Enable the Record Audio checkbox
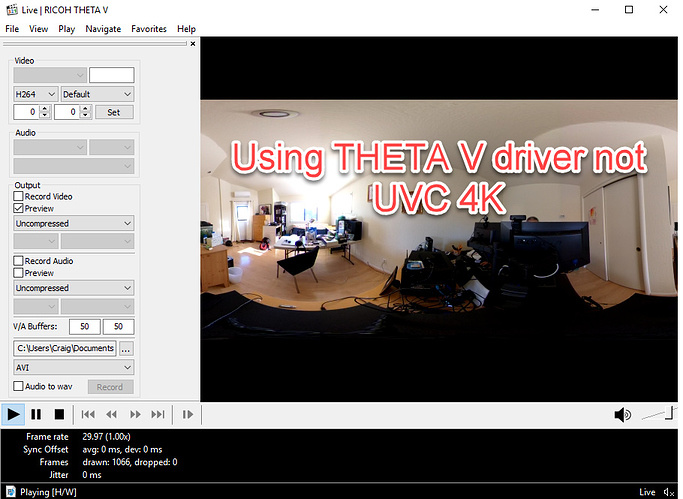Image resolution: width=683 pixels, height=499 pixels. (18, 261)
